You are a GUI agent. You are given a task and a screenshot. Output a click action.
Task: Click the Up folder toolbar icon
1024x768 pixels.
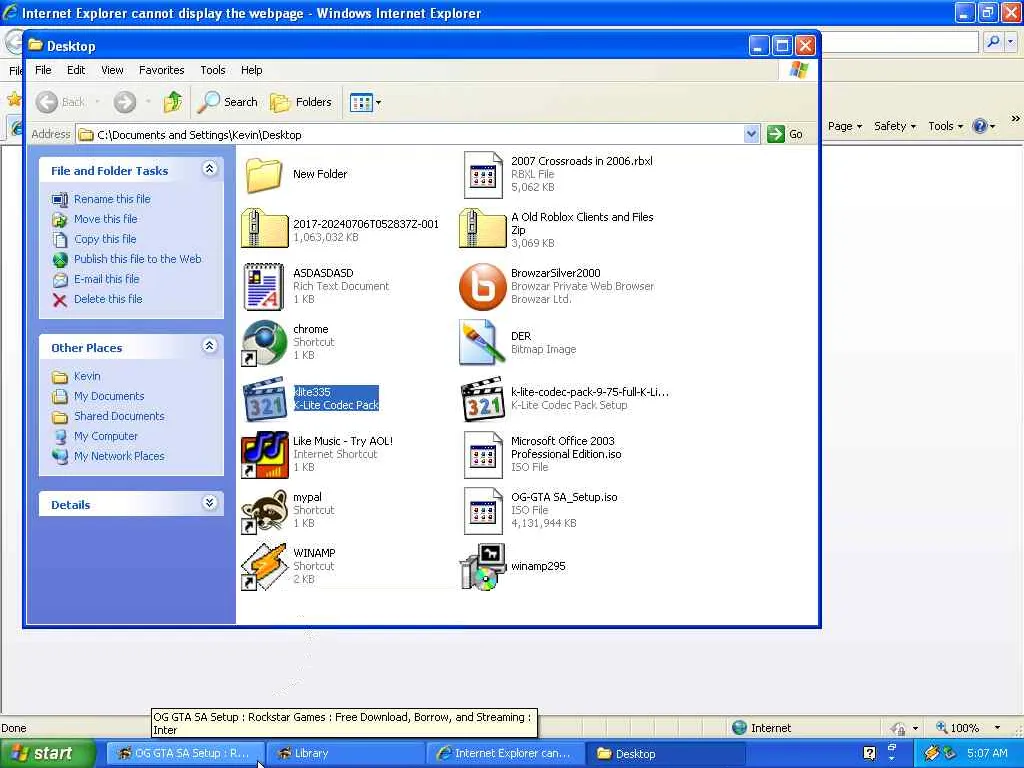(x=173, y=102)
